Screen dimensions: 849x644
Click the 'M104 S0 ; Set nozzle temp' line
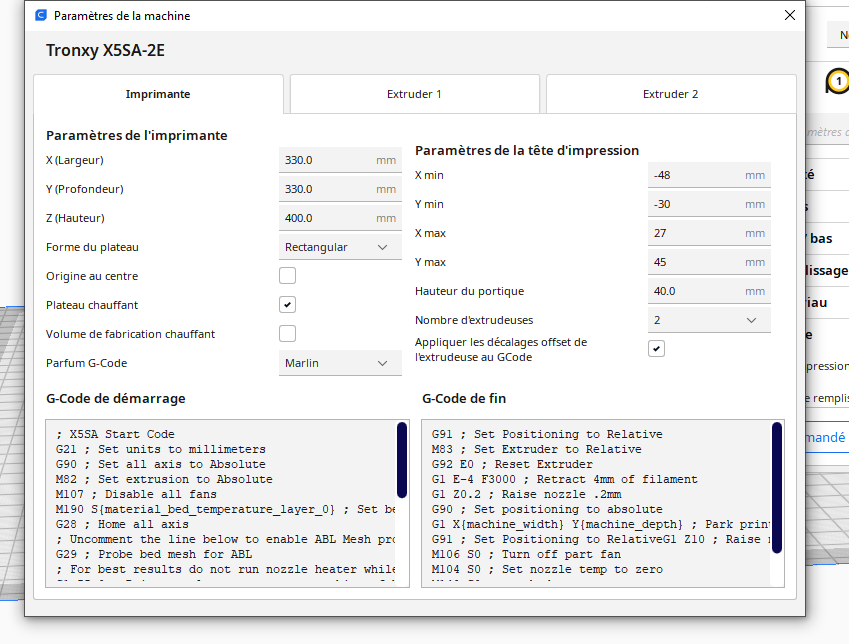click(x=547, y=570)
